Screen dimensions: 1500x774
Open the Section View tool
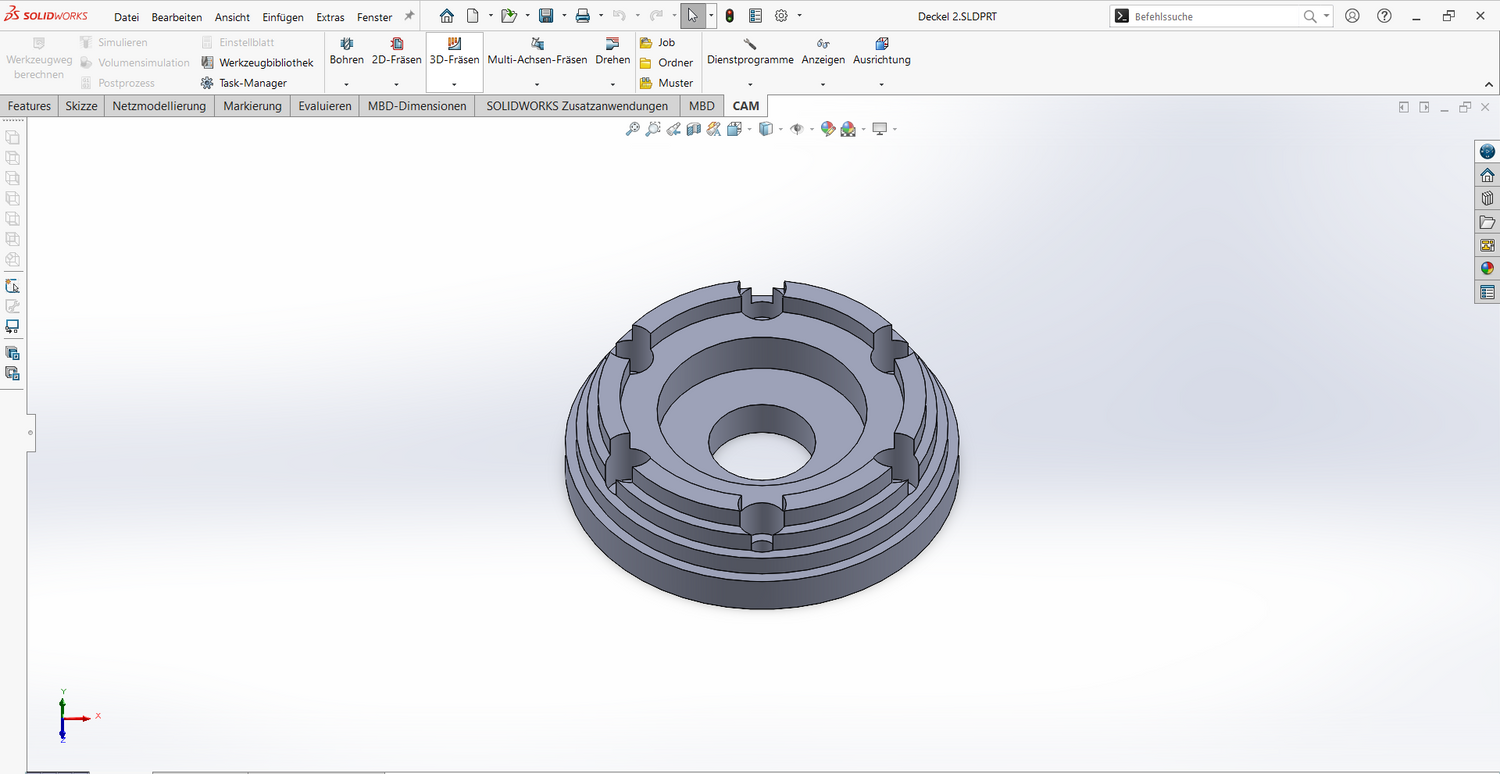693,129
